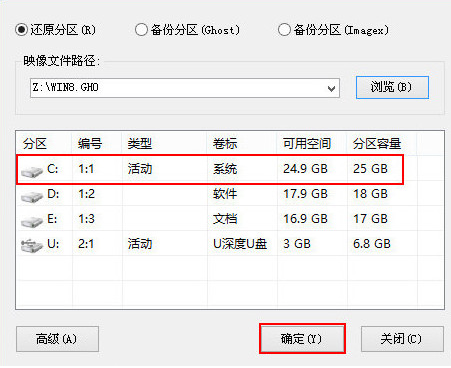Click the E: drive icon
Screen dimensions: 451x368
pyautogui.click(x=32, y=221)
